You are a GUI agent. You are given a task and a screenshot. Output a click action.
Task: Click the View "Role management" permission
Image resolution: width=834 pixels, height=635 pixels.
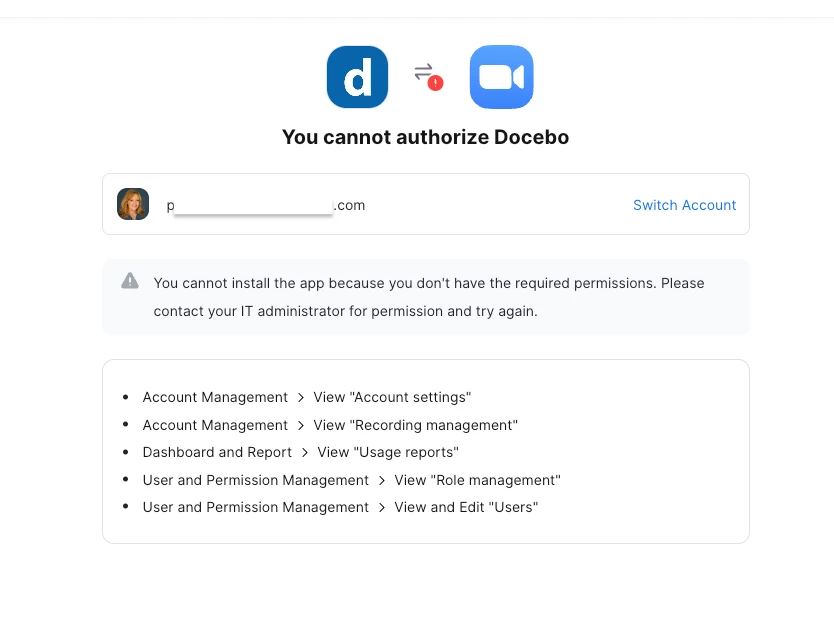478,480
